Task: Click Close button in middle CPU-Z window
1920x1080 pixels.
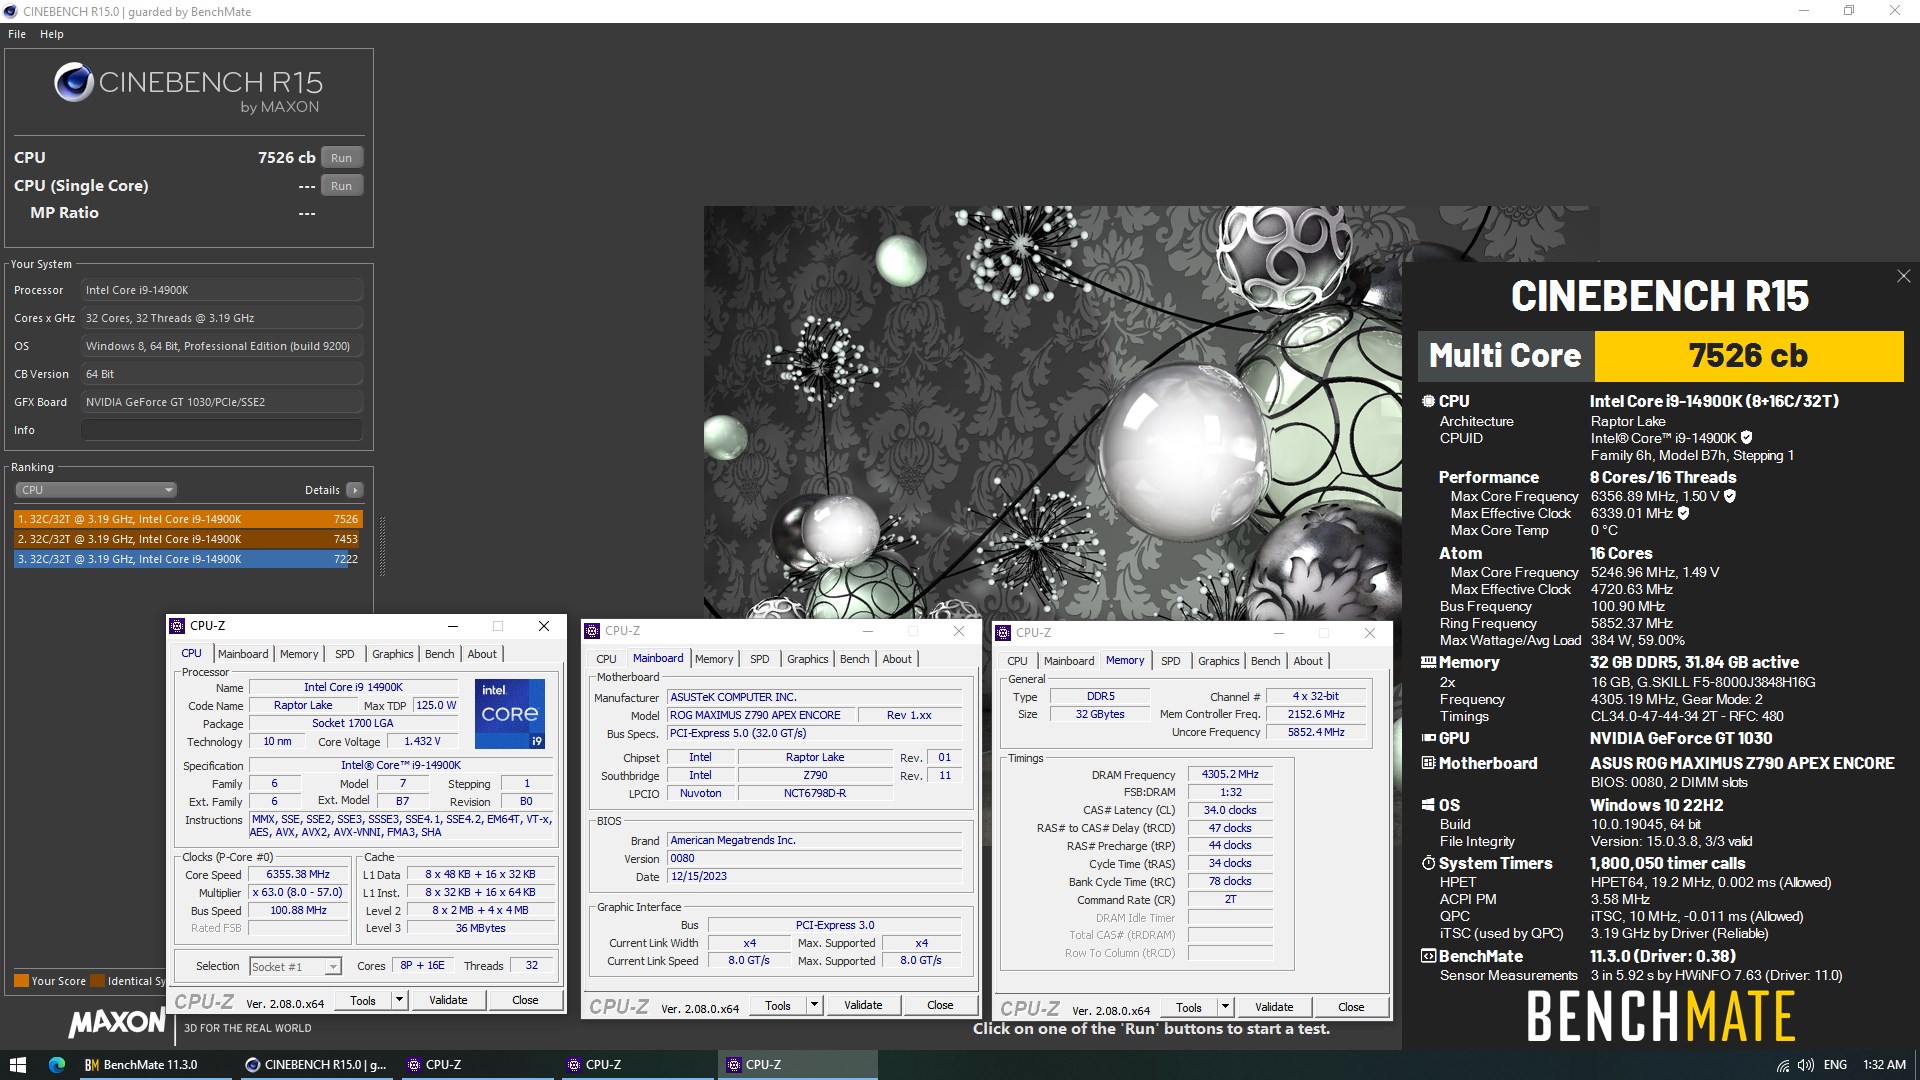Action: coord(940,1005)
